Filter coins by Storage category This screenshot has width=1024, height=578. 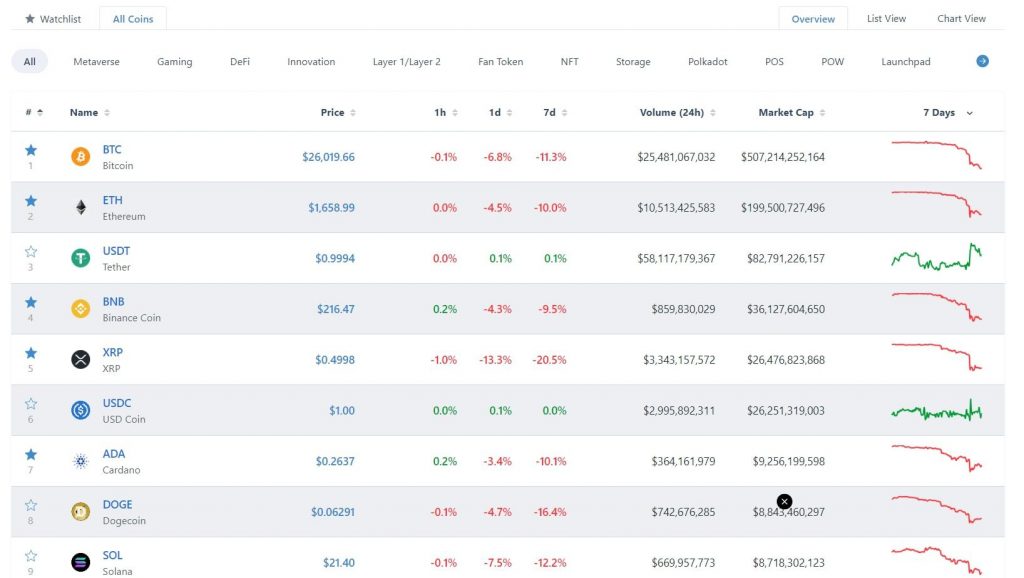[x=633, y=61]
